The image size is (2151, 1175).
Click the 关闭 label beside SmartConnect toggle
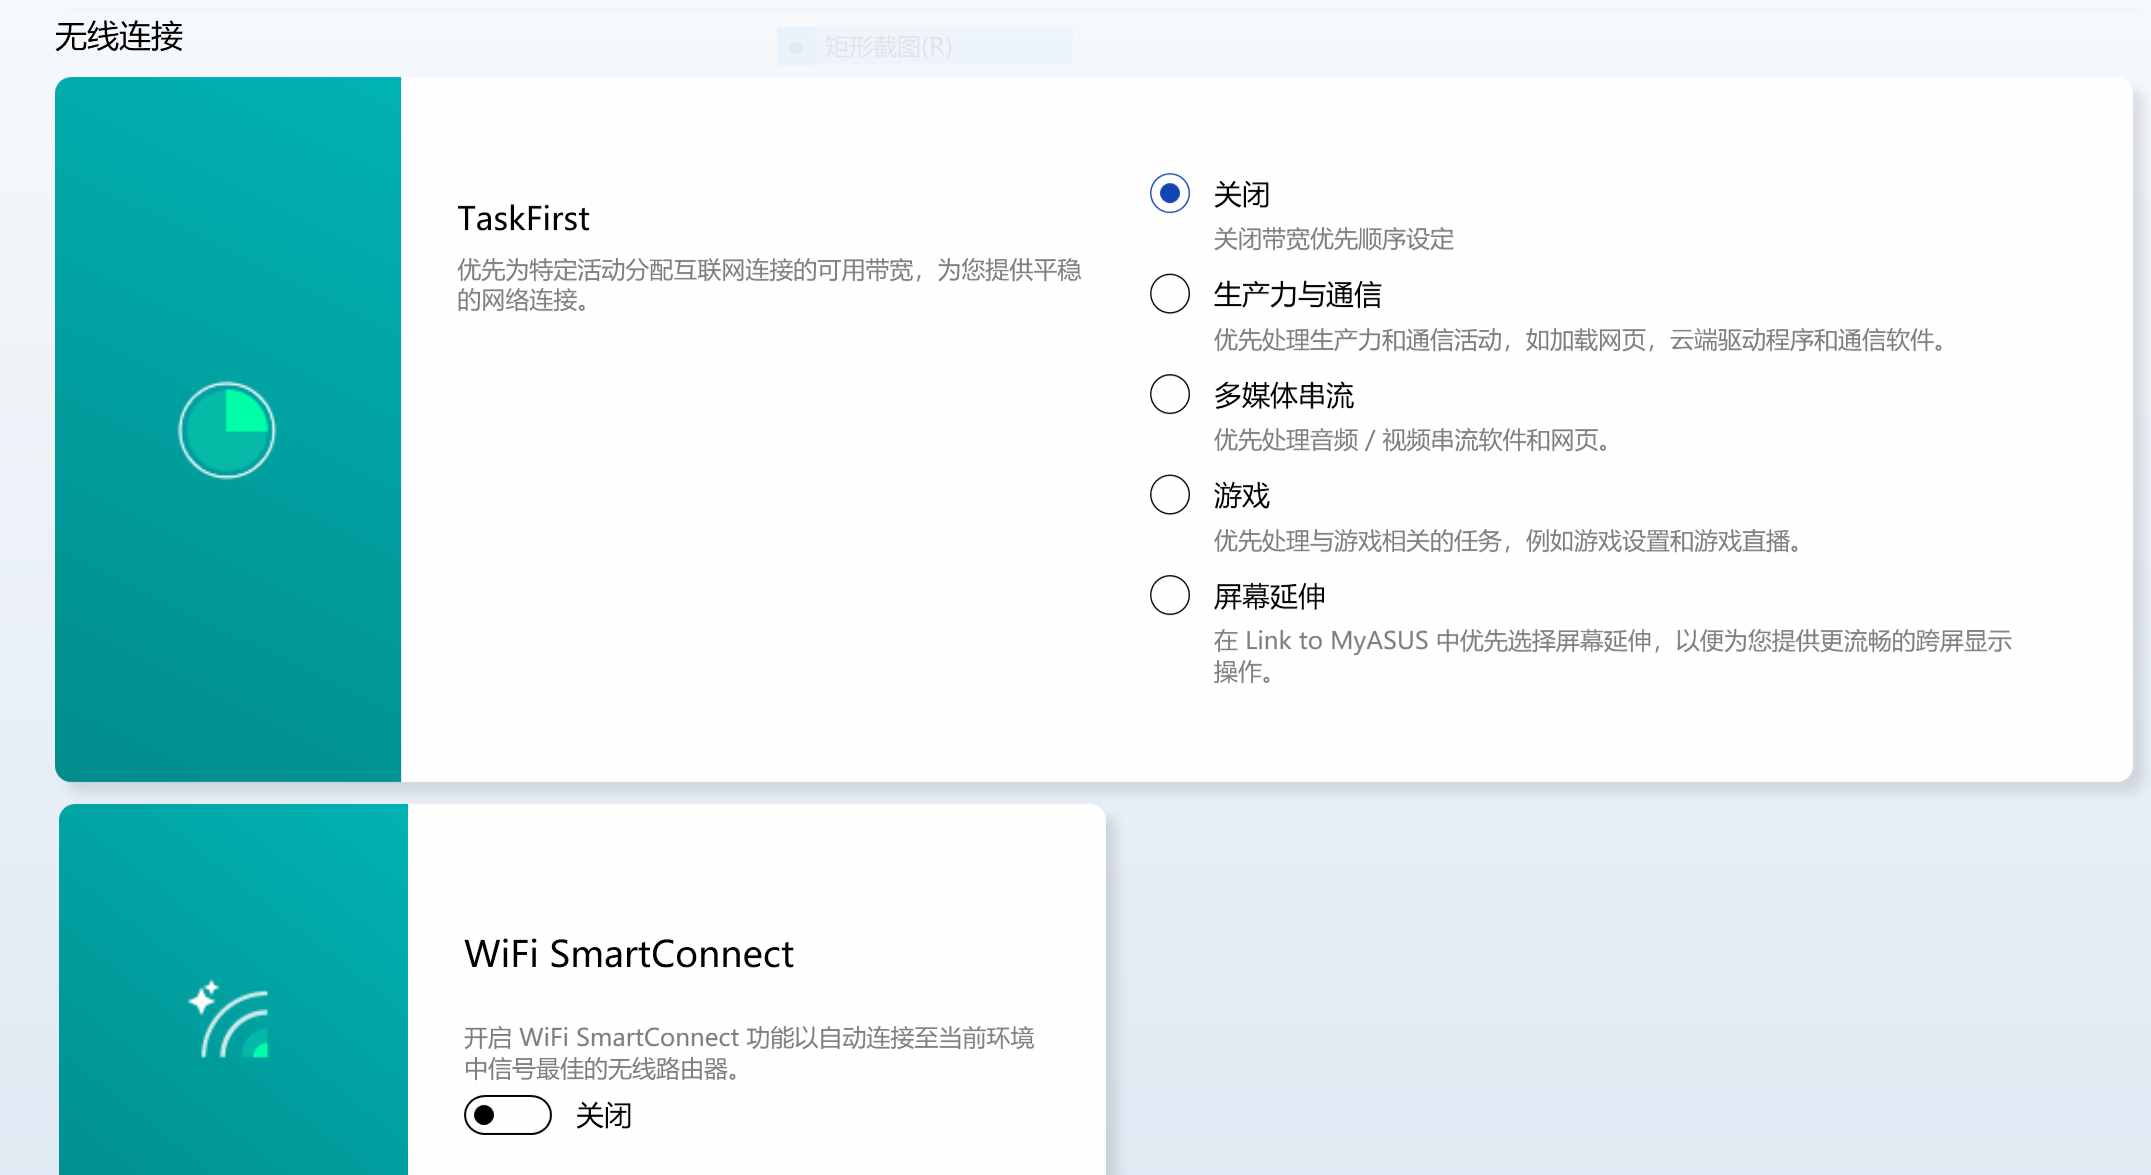coord(603,1115)
